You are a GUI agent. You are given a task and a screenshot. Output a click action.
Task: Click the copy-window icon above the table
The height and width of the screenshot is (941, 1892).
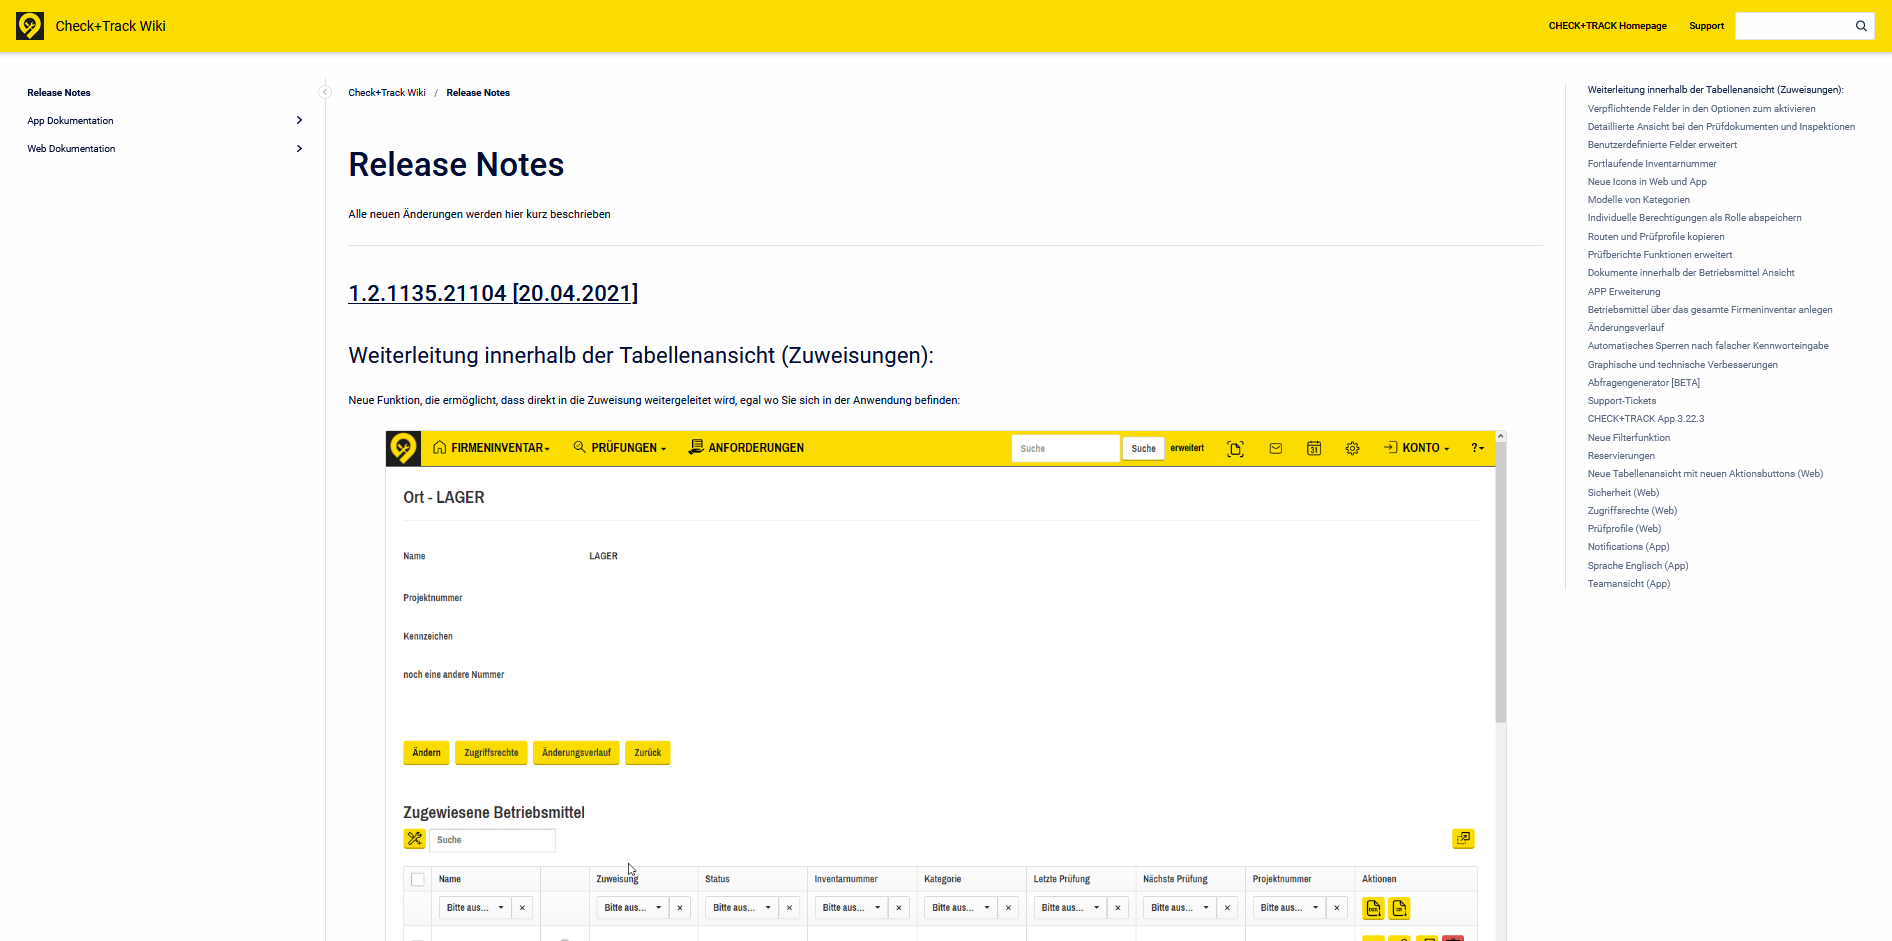click(x=1463, y=838)
